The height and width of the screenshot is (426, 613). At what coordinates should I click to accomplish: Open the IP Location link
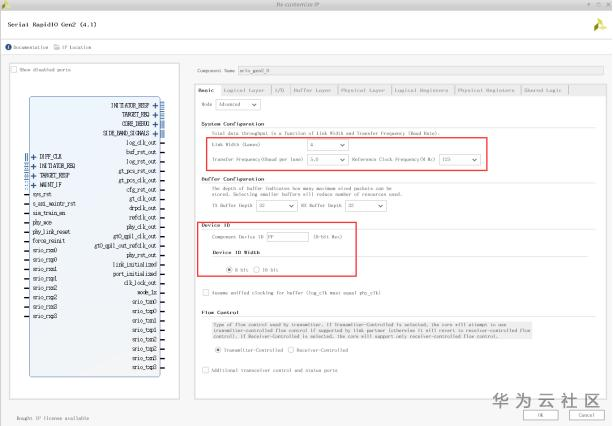pyautogui.click(x=76, y=47)
